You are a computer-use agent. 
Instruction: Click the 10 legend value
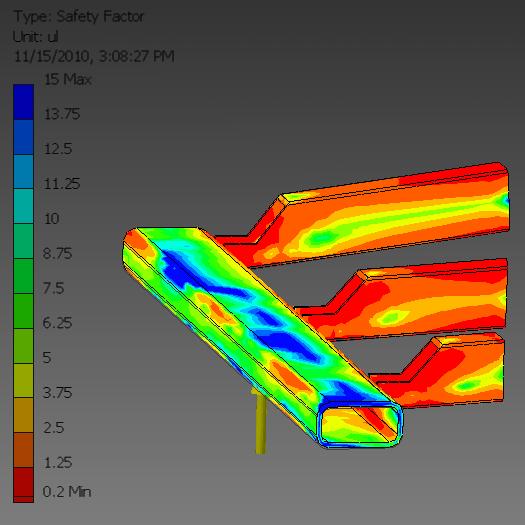pos(52,219)
